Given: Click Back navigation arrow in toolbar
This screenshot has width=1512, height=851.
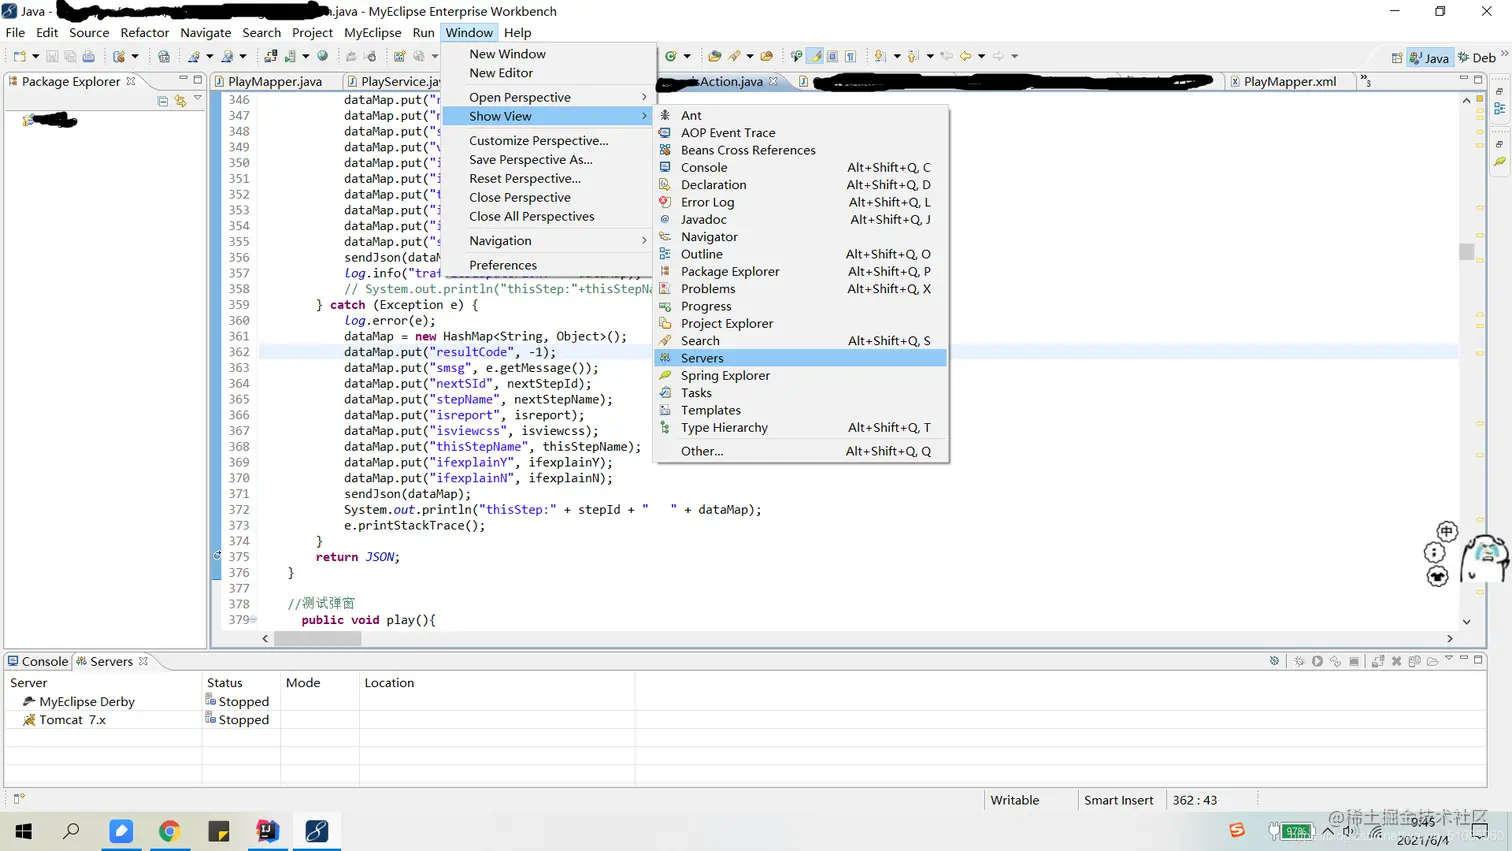Looking at the screenshot, I should pos(966,56).
